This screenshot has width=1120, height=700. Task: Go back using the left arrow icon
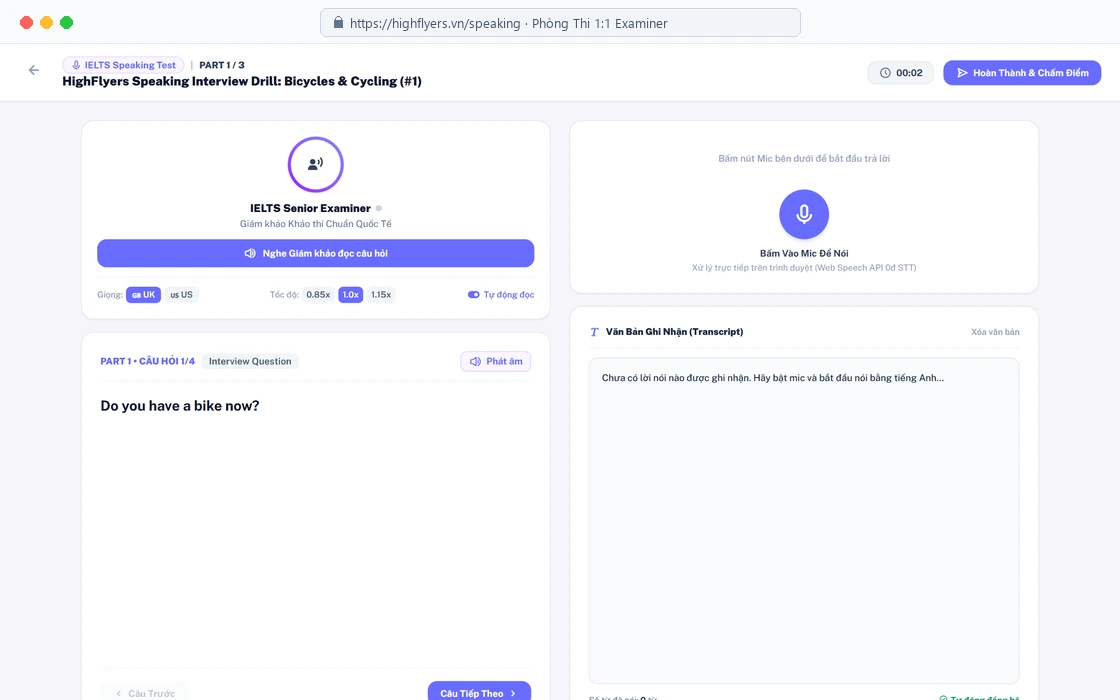(34, 70)
